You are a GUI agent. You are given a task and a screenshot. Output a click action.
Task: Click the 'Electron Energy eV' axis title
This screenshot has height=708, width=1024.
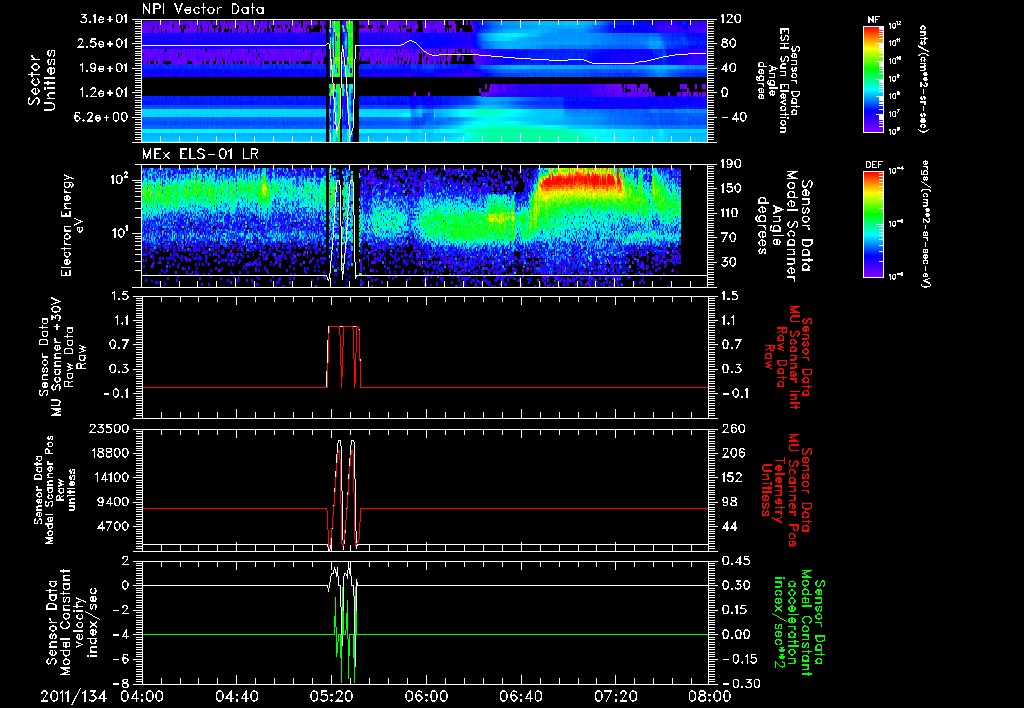pyautogui.click(x=74, y=225)
